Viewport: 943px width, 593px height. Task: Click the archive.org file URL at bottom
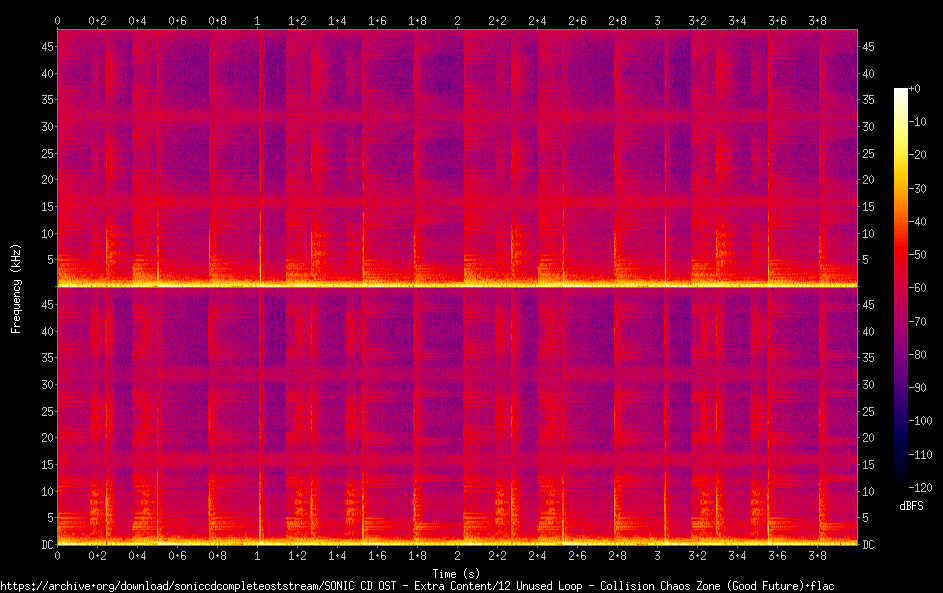(x=417, y=585)
